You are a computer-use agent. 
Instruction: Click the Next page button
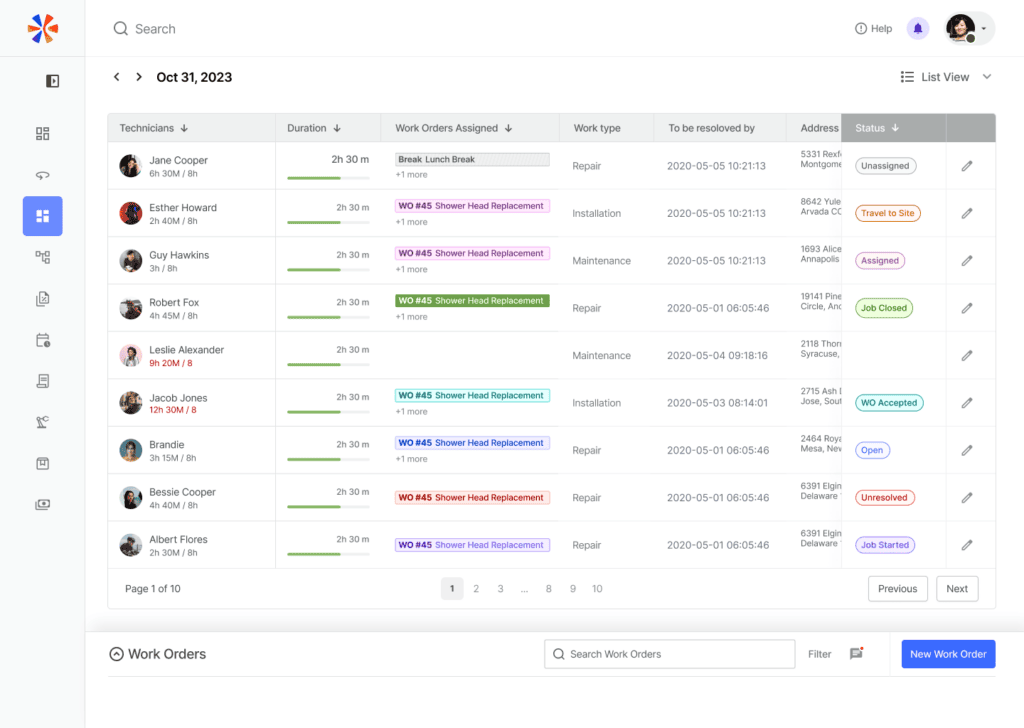(957, 589)
